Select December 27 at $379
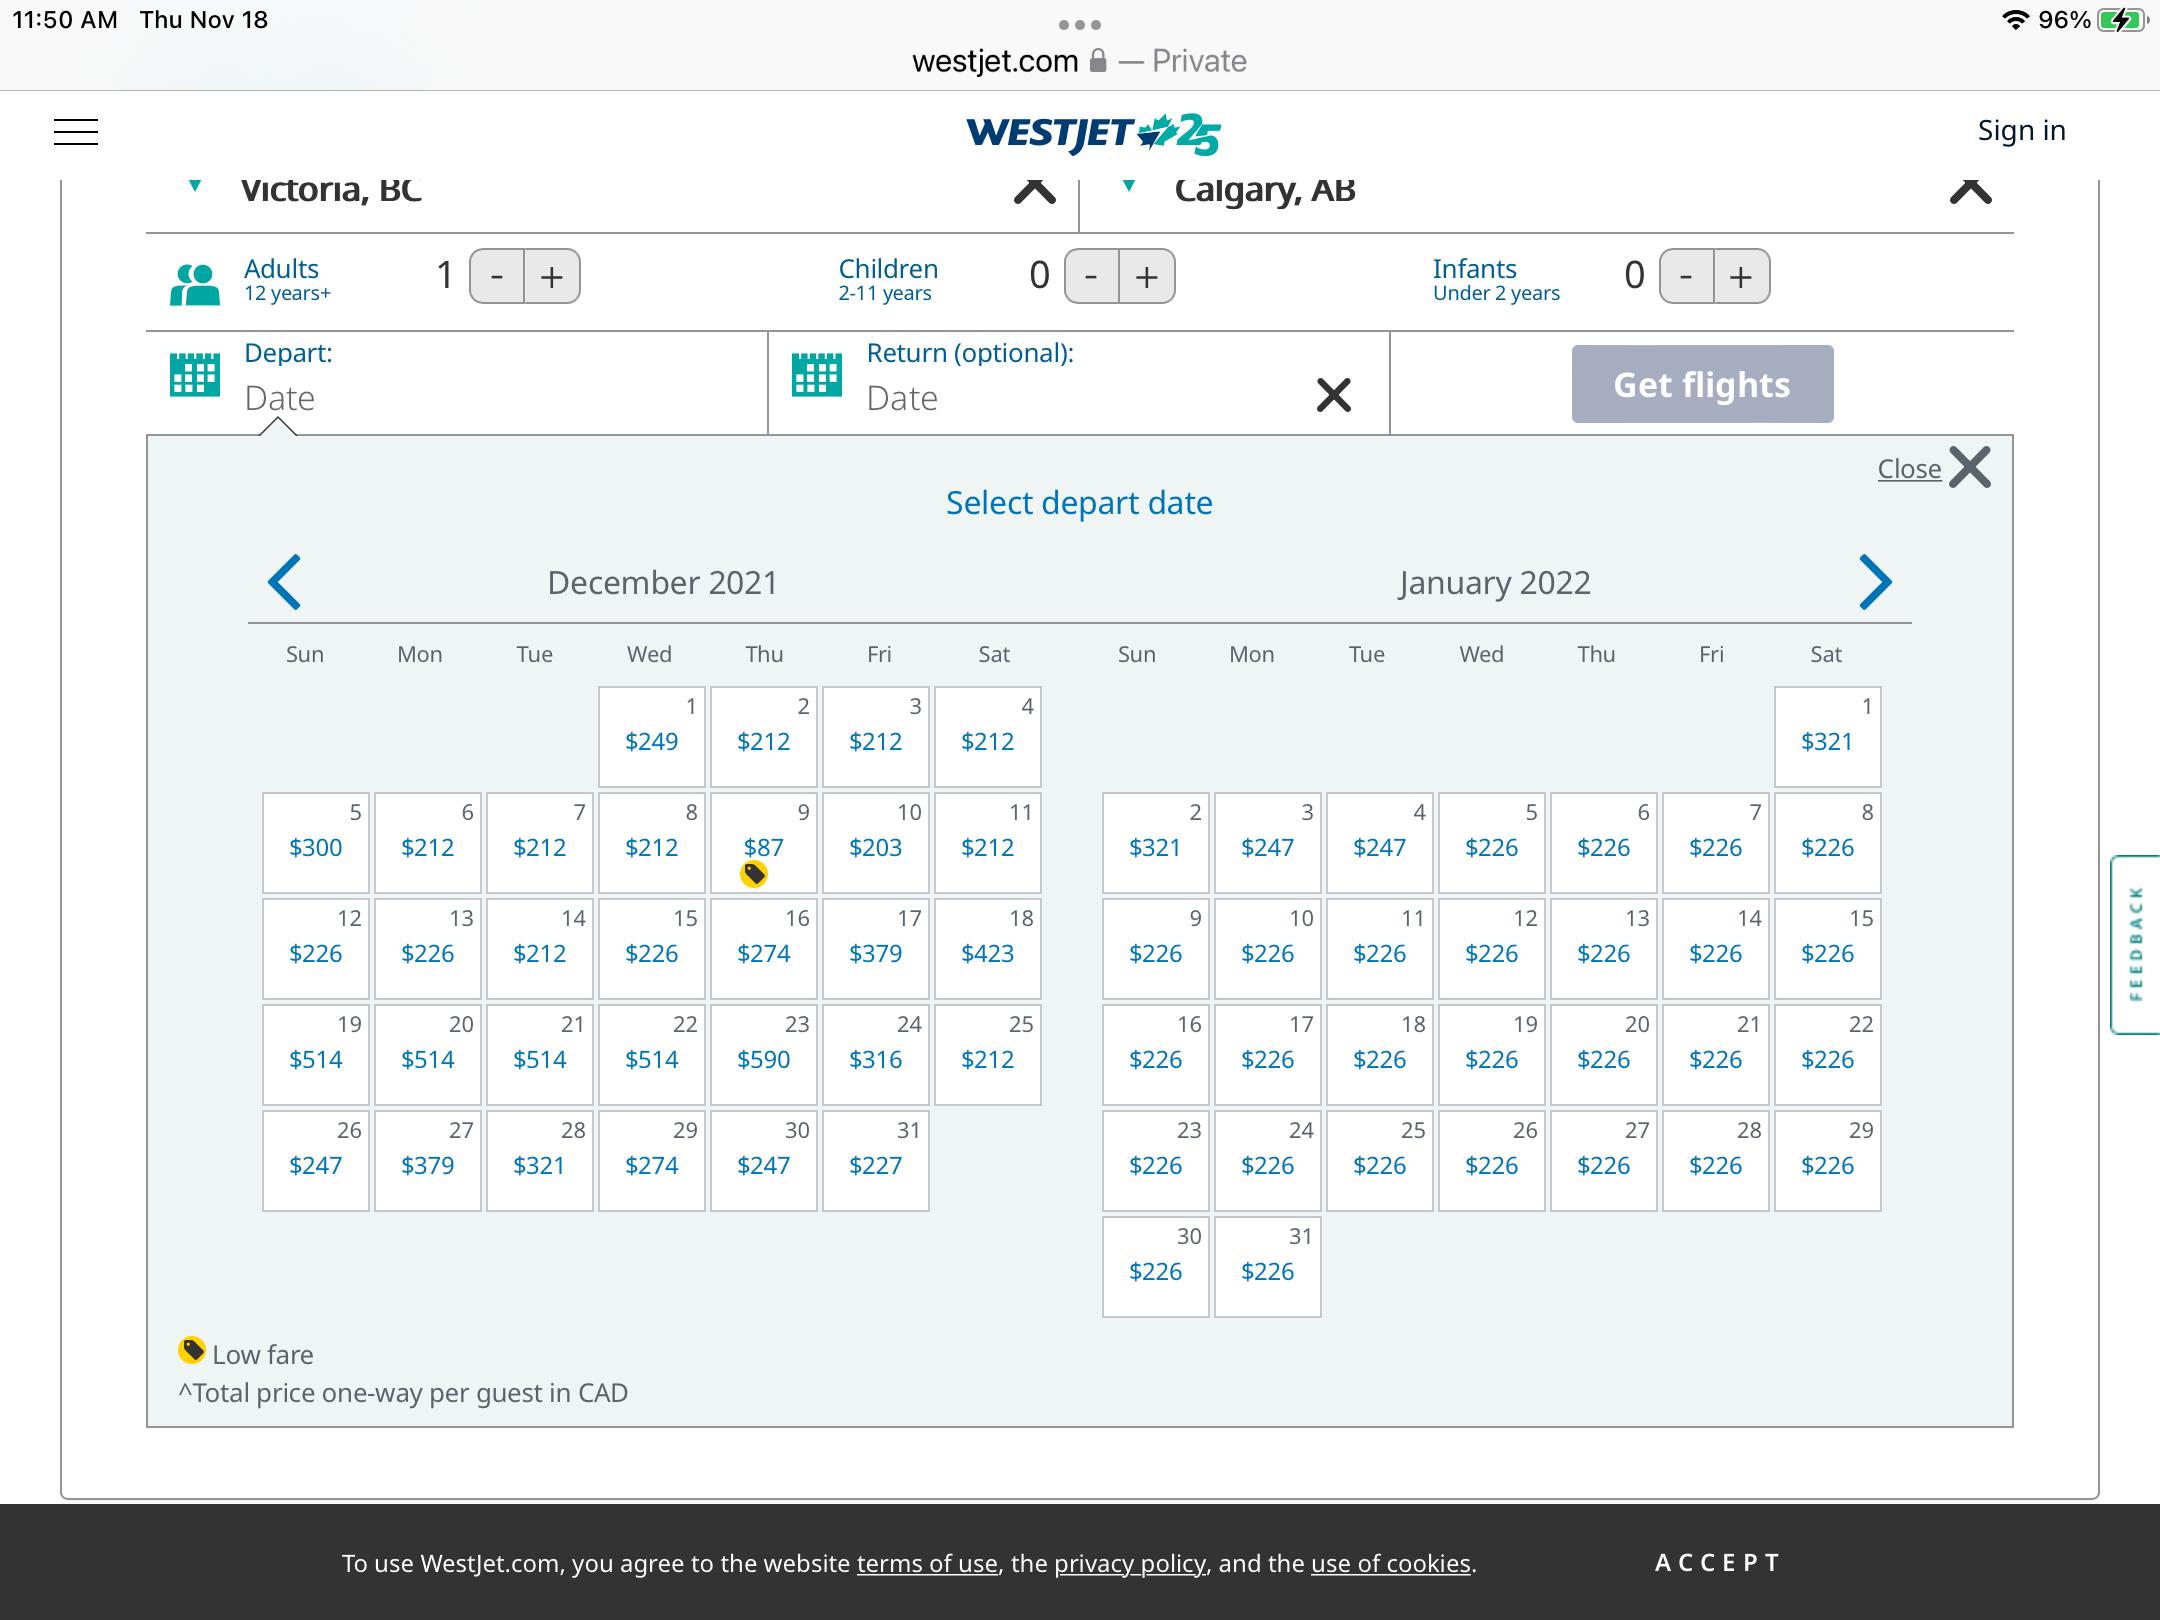2160x1620 pixels. [428, 1161]
